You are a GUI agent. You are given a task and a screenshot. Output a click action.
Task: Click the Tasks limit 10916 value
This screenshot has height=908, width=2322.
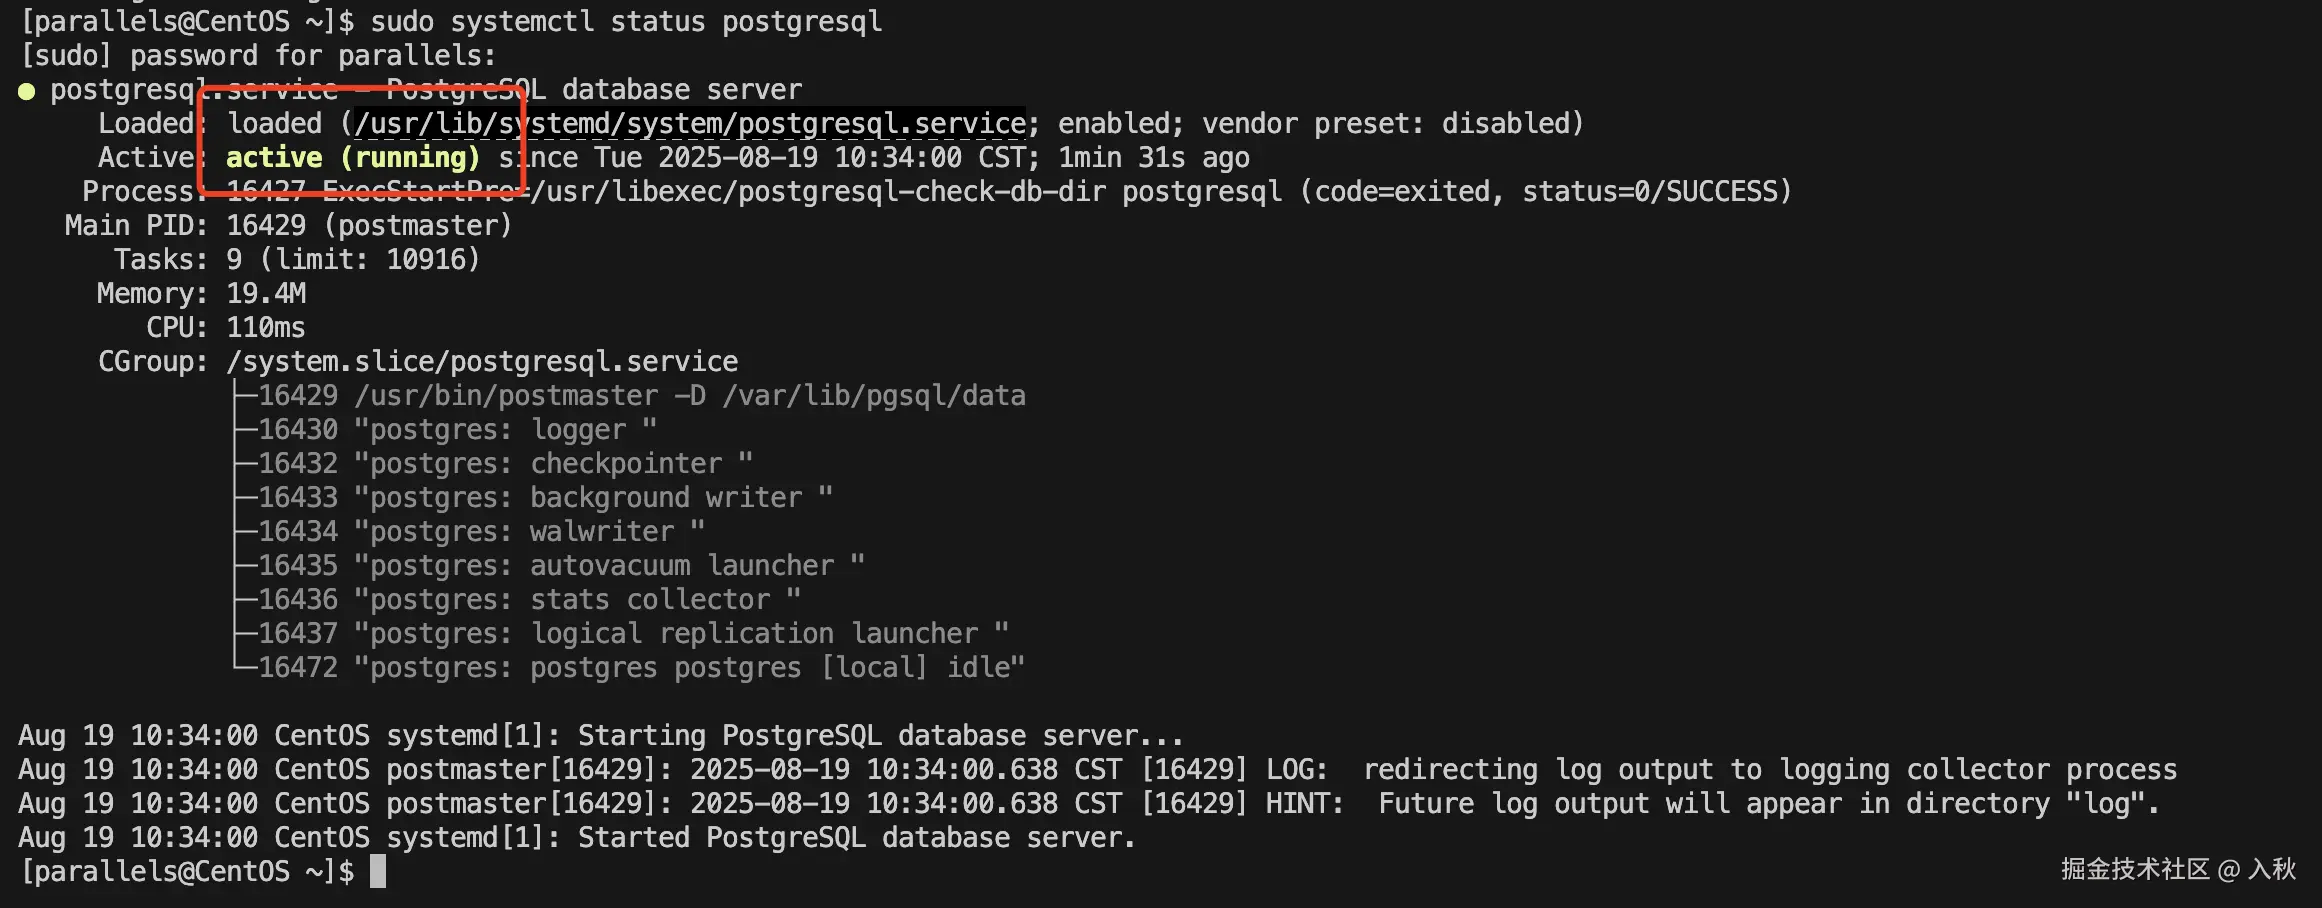click(x=432, y=260)
